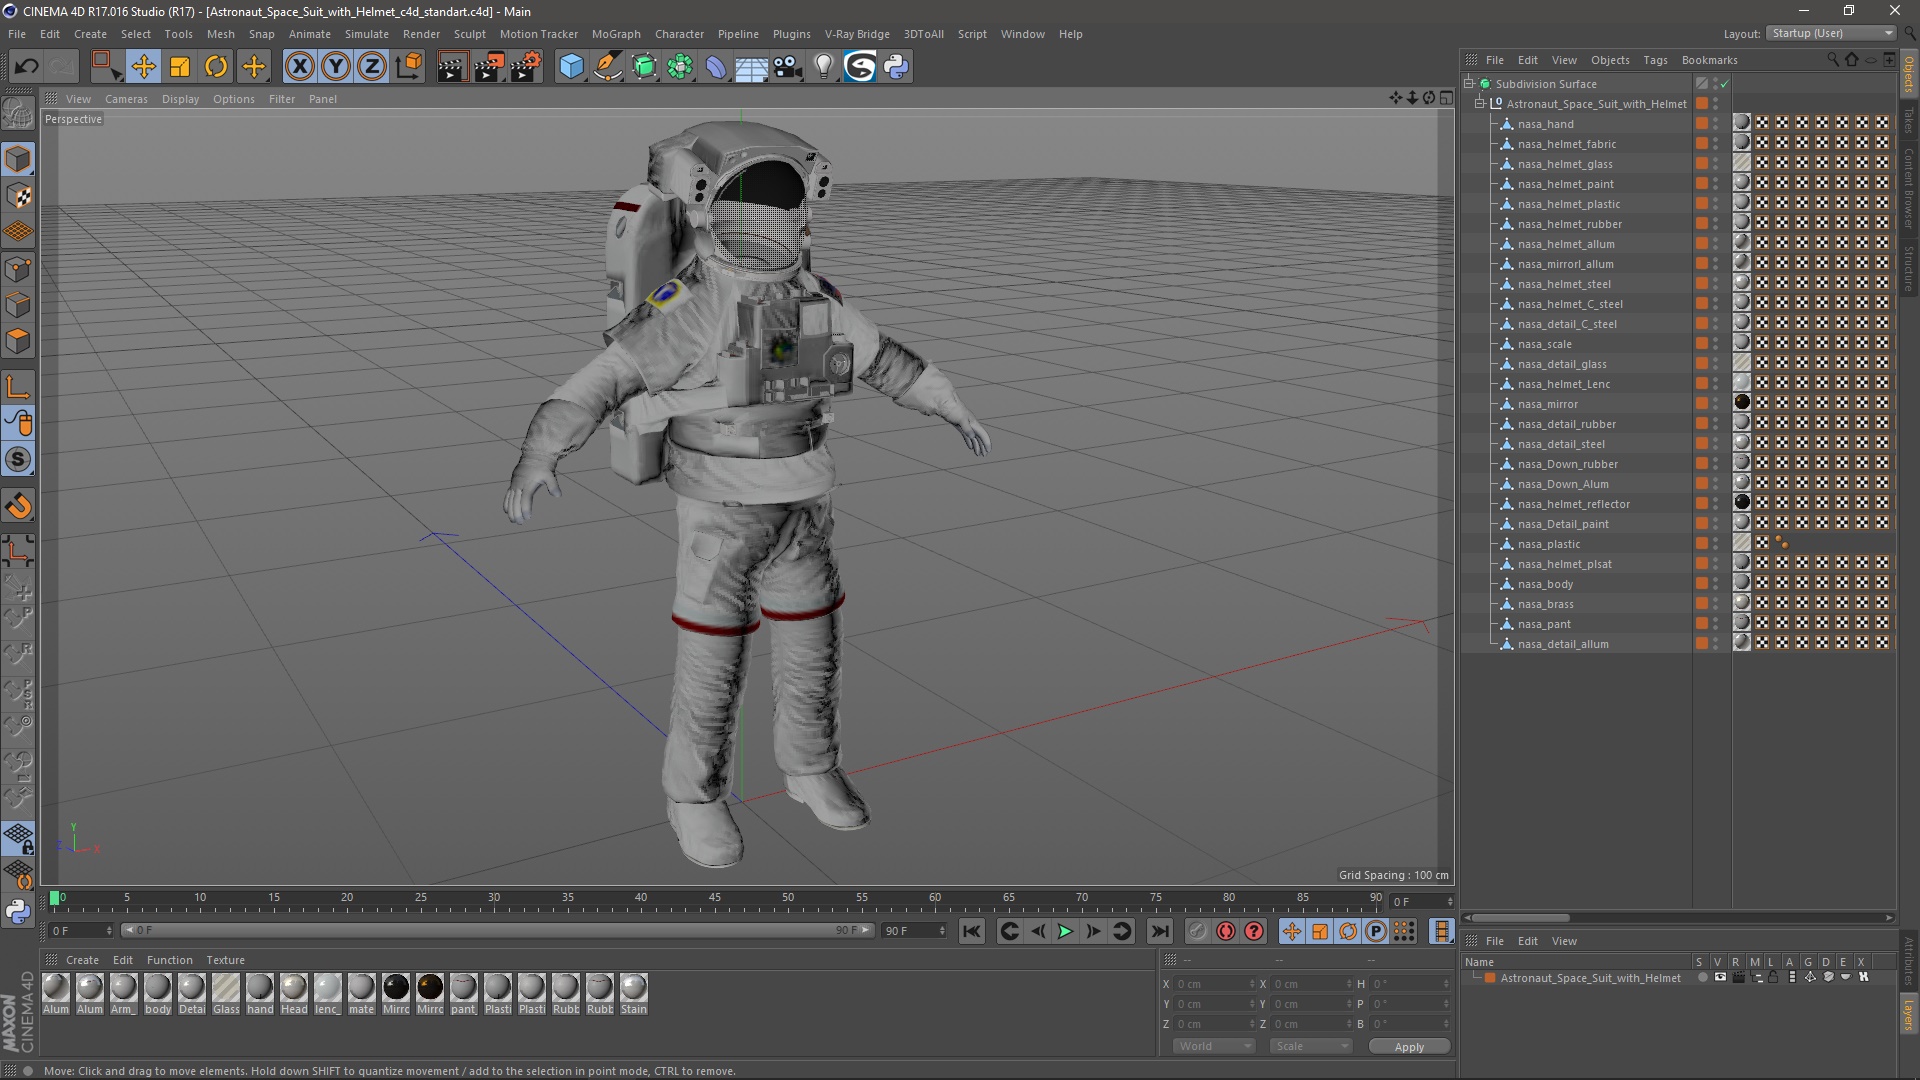Viewport: 1920px width, 1080px height.
Task: Add a Cube primitive object
Action: (x=571, y=67)
